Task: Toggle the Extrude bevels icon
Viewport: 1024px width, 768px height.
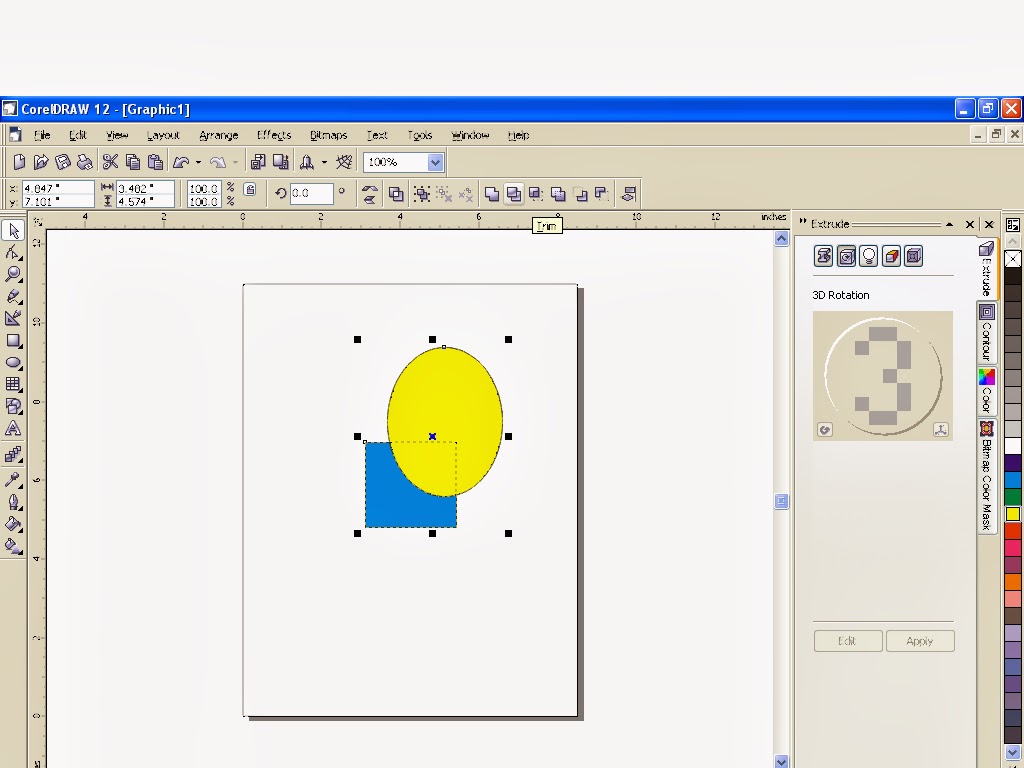Action: (x=914, y=256)
